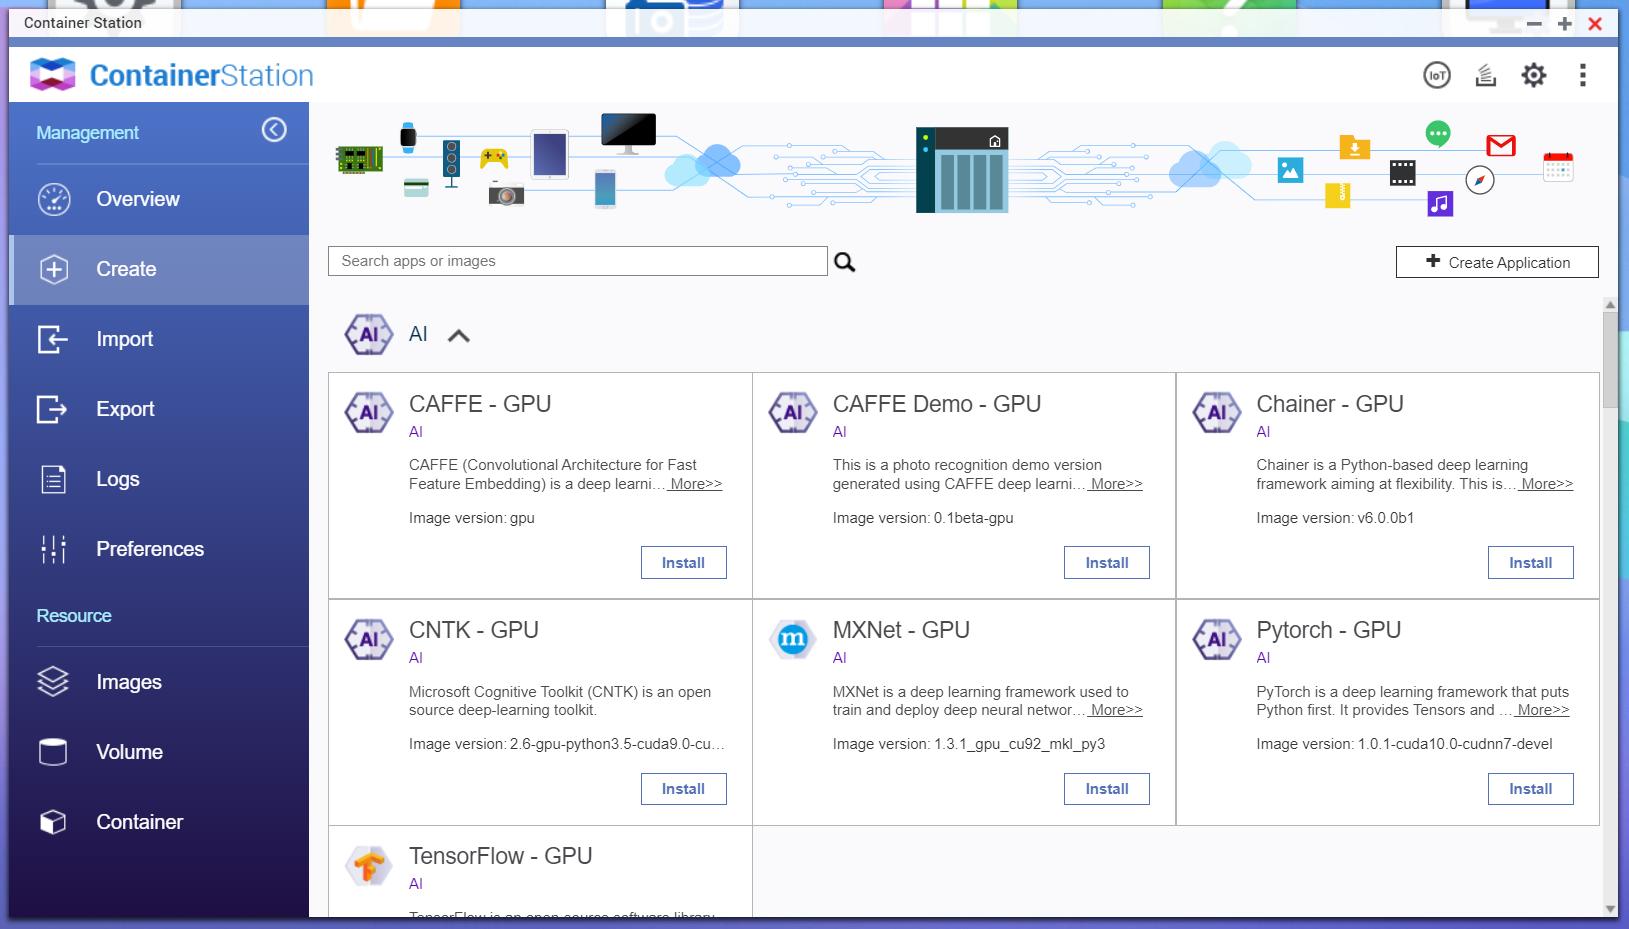Select Container in the sidebar
This screenshot has height=929, width=1629.
click(x=139, y=822)
